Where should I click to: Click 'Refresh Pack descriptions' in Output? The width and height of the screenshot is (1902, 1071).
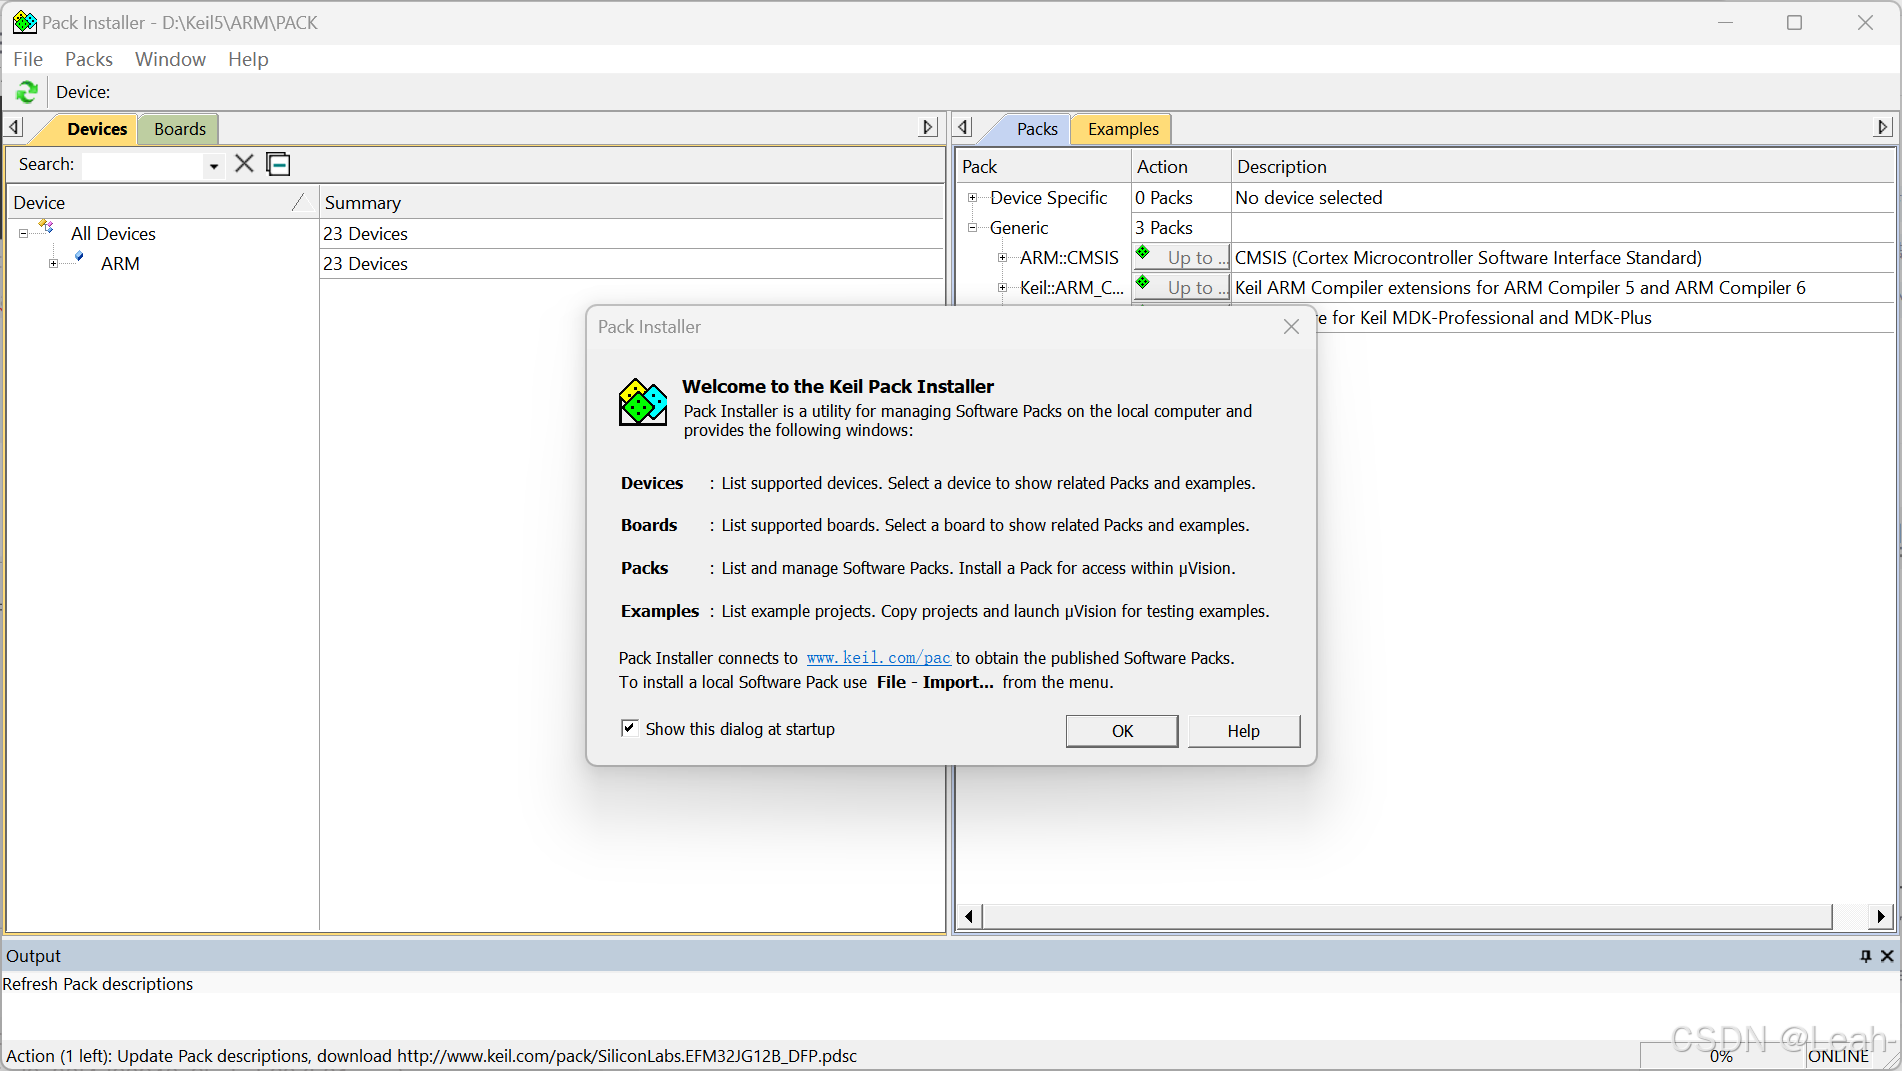click(98, 984)
